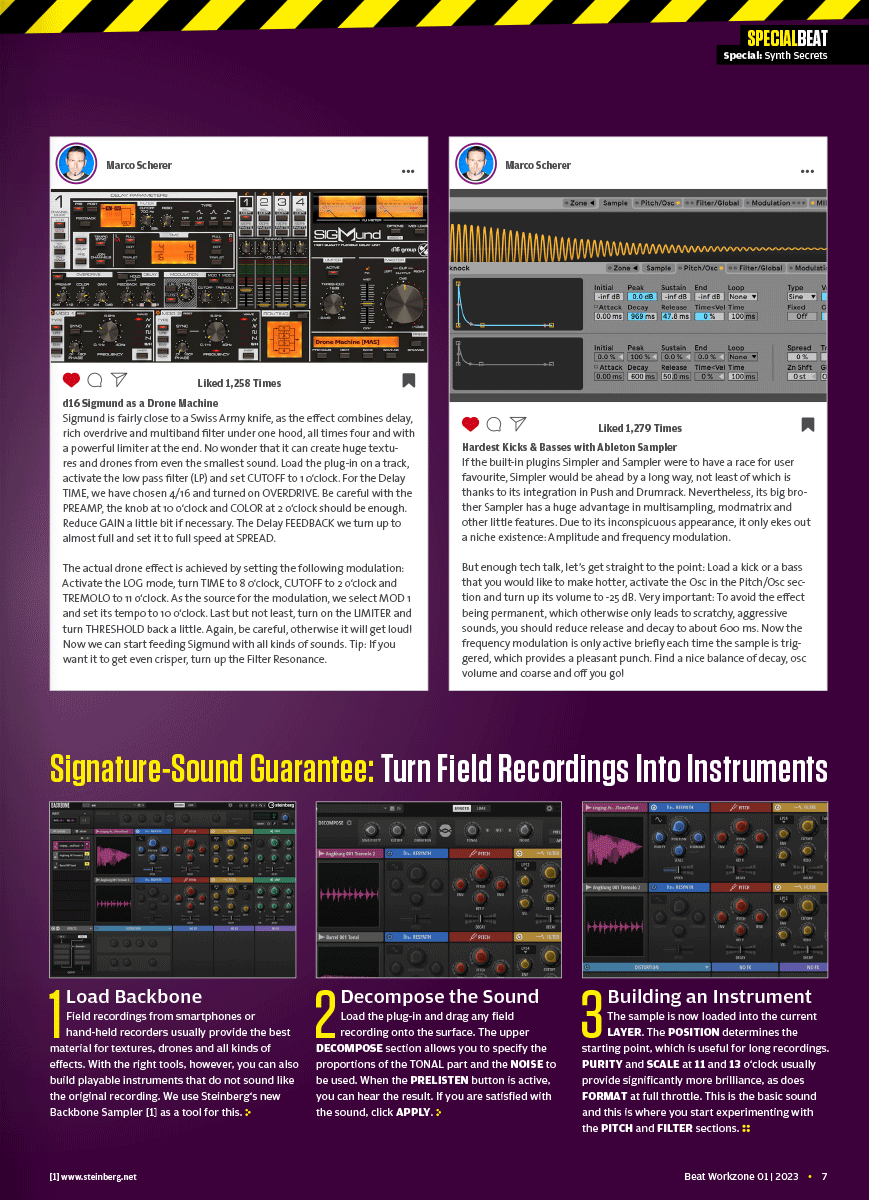
Task: Select the Barrel 061 Tonal layer header
Action: pos(350,937)
